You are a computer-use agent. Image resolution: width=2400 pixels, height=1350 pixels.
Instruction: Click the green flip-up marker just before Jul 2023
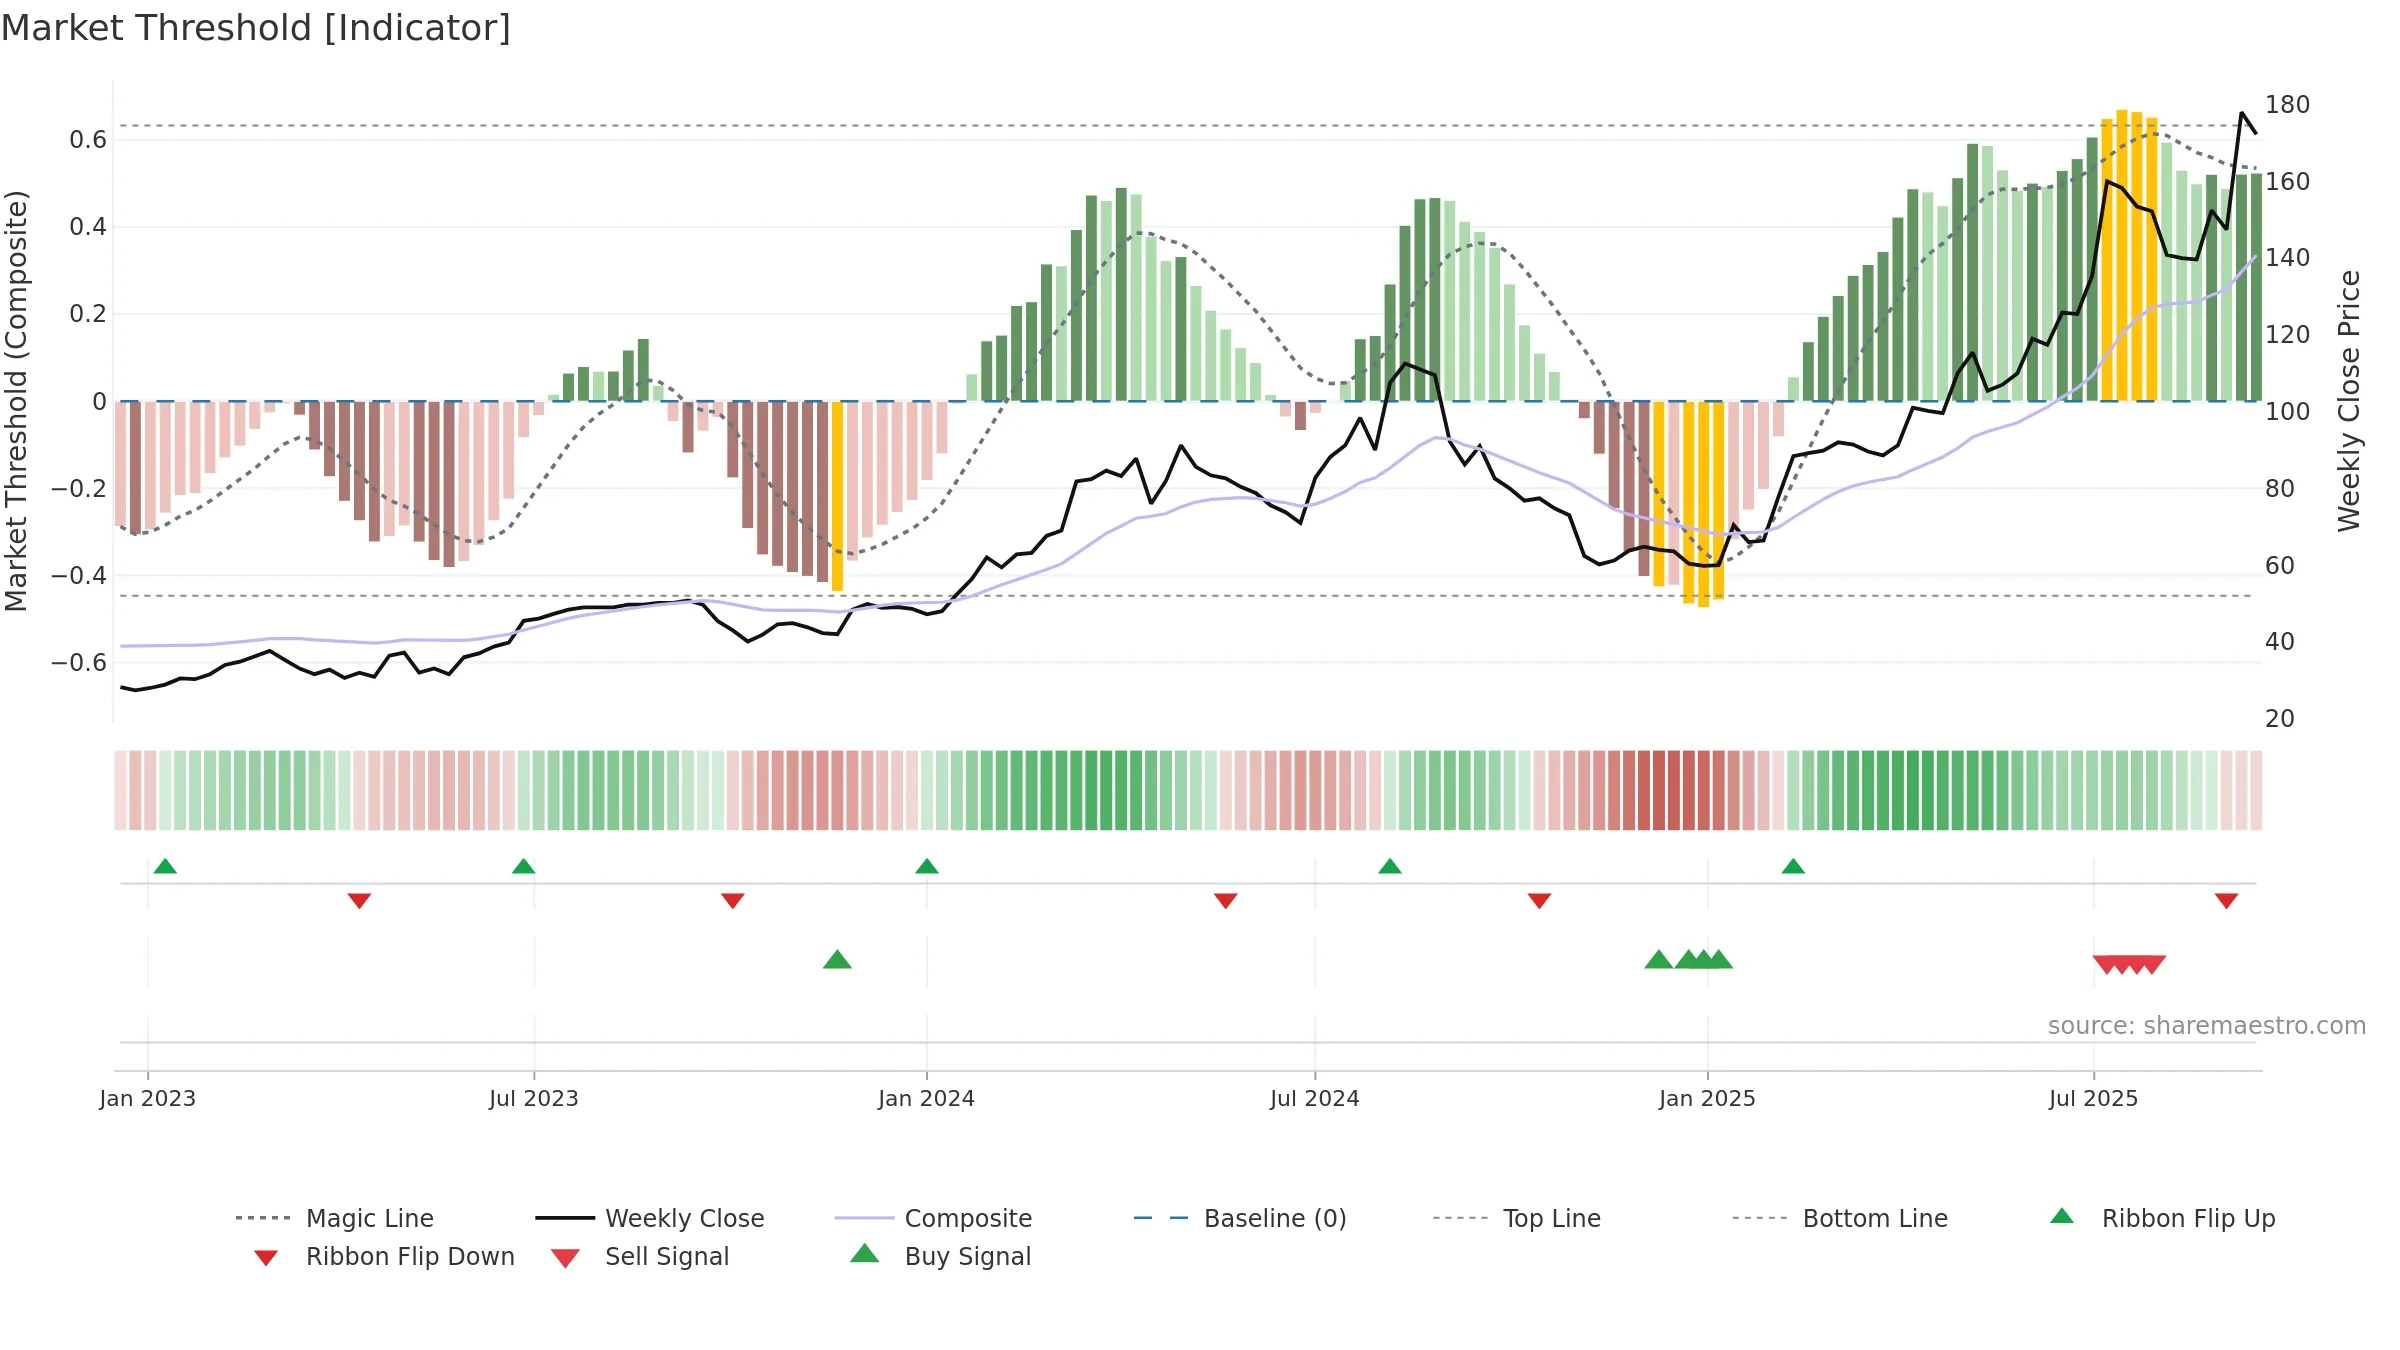click(523, 866)
